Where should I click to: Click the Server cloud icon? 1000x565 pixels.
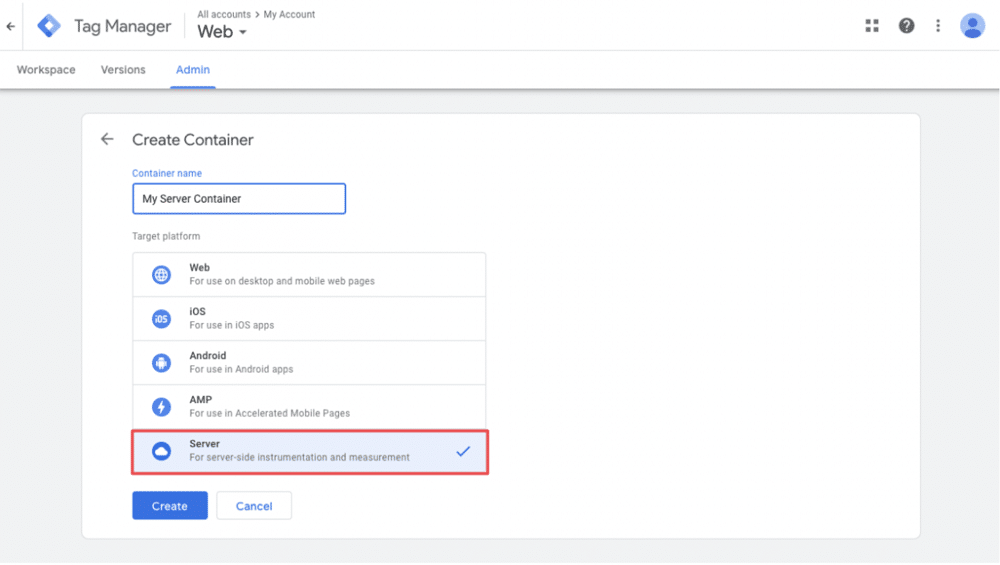click(161, 451)
